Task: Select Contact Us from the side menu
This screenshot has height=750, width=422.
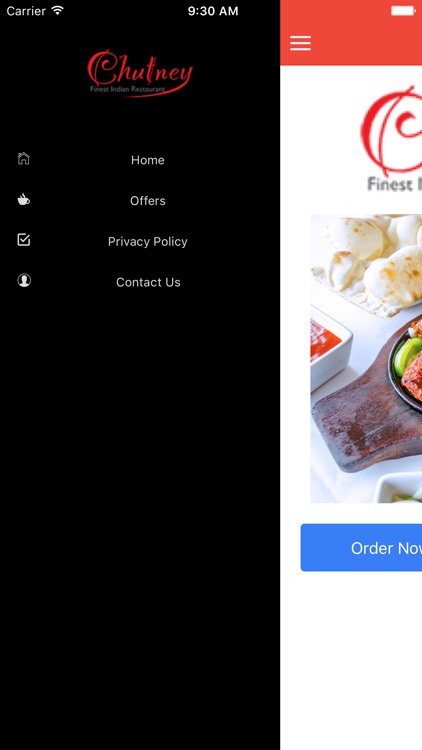Action: [147, 282]
